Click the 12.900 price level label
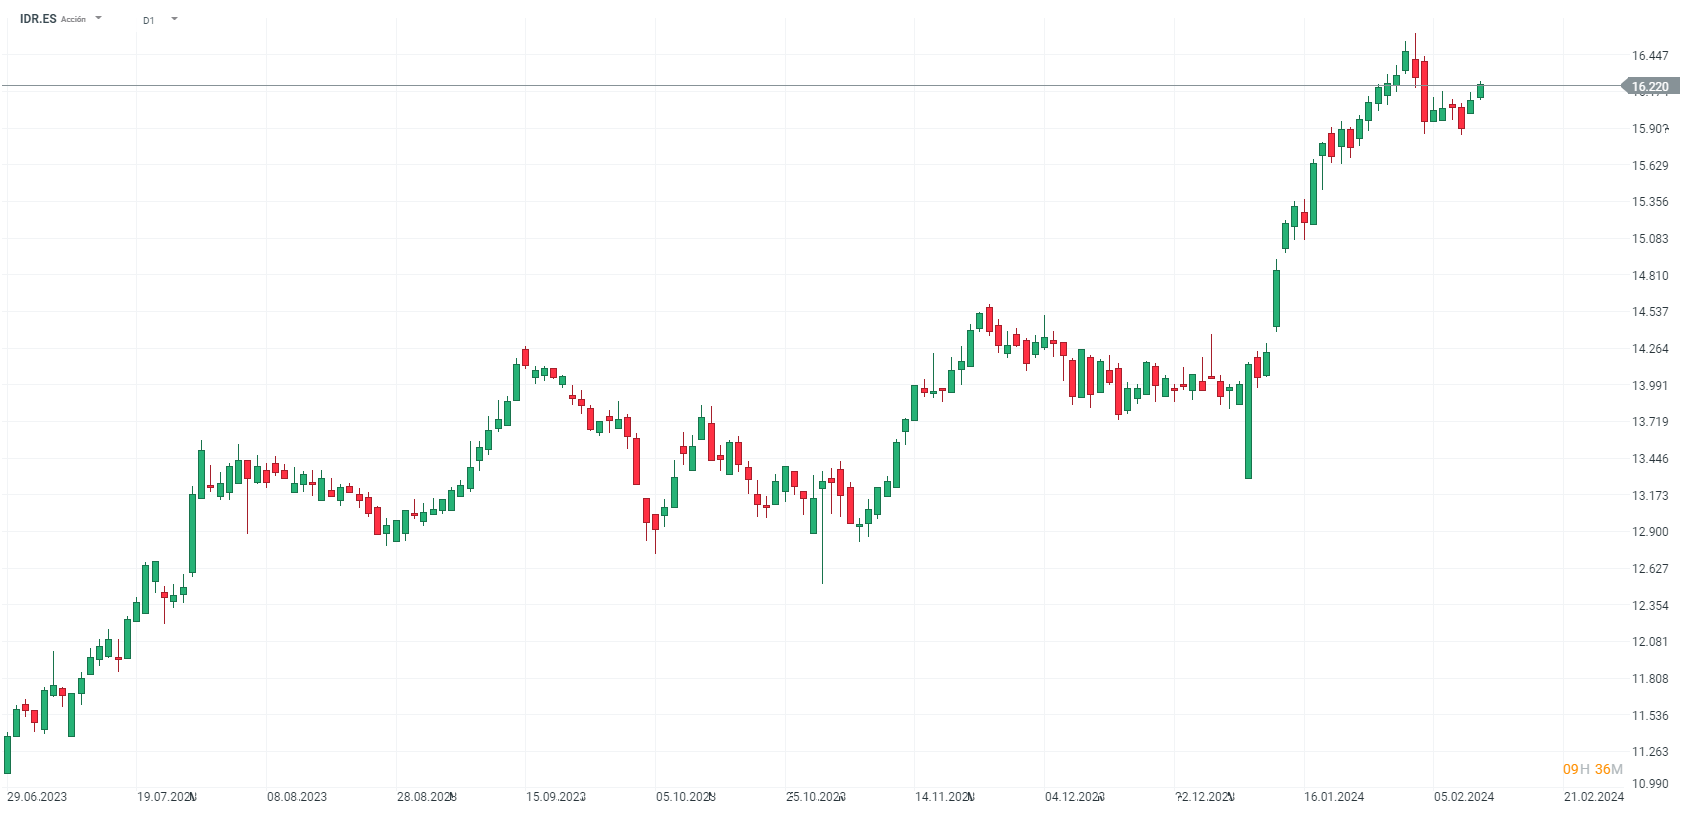 click(x=1650, y=532)
